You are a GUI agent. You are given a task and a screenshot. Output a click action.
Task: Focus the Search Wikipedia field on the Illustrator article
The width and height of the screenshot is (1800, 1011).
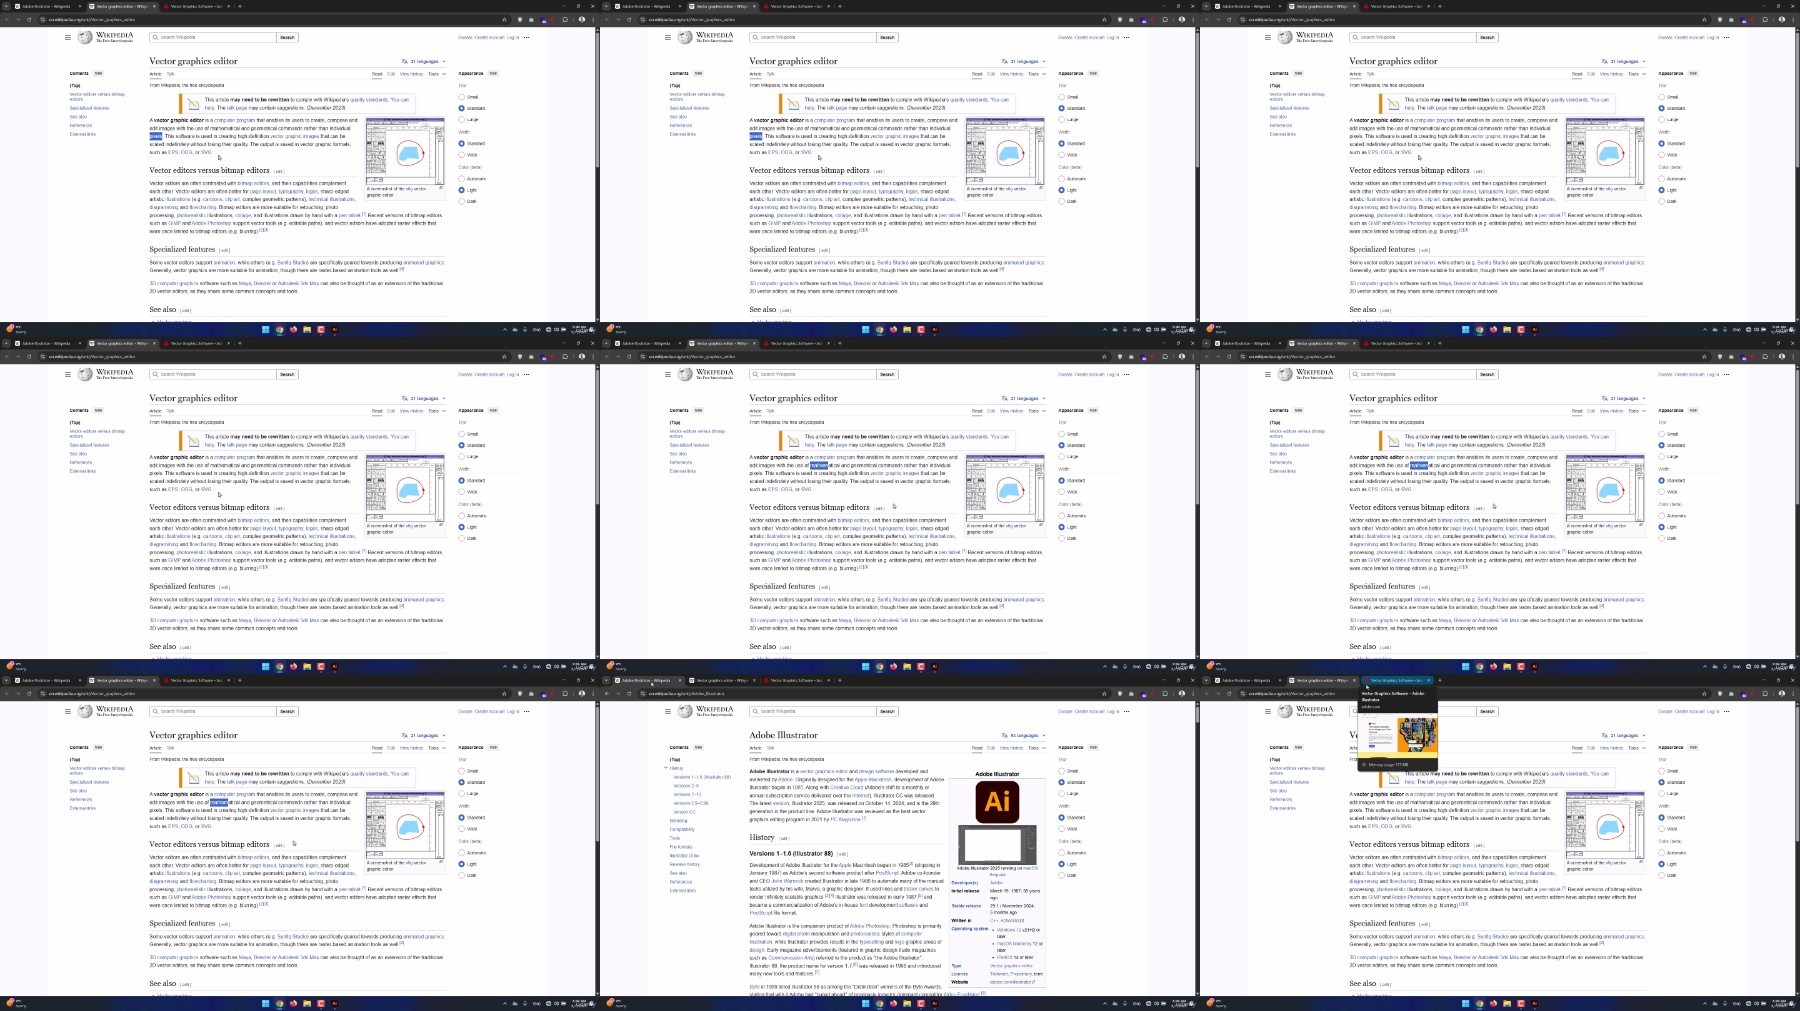click(813, 711)
